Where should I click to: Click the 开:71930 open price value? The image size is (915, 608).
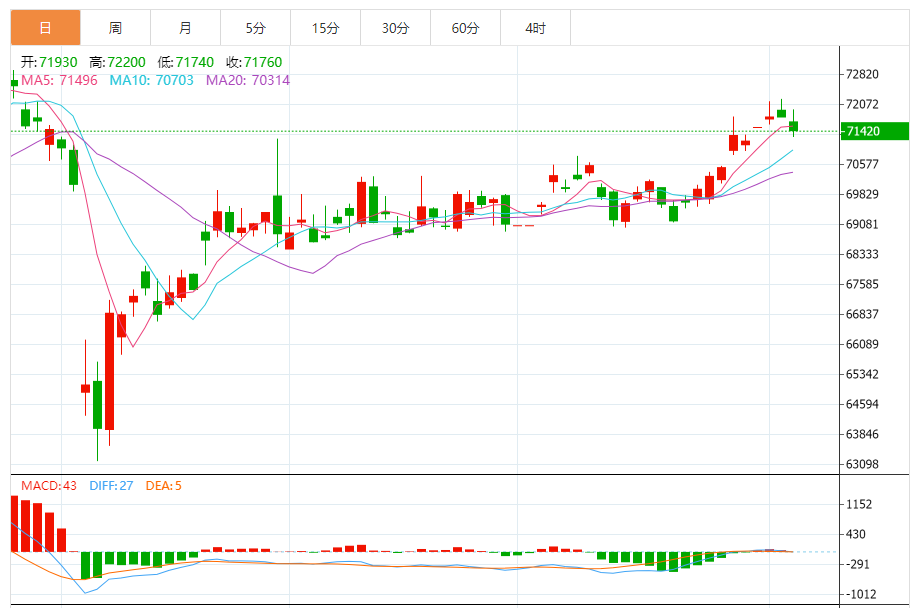tap(49, 62)
